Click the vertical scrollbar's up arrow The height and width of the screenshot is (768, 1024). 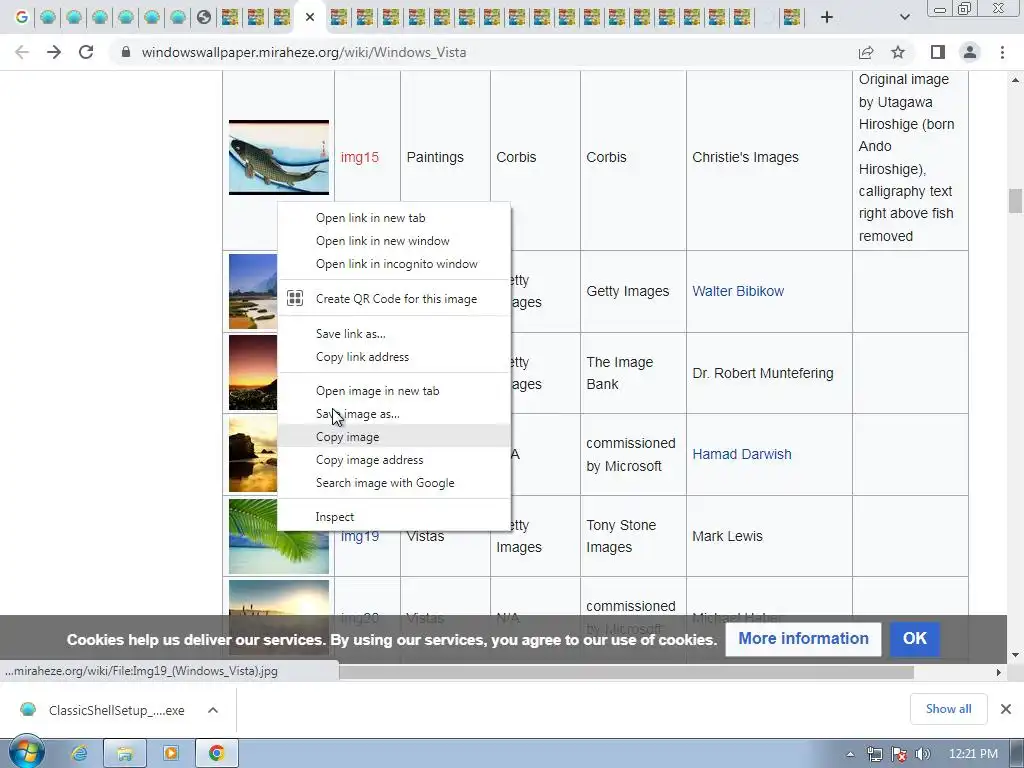coord(1015,80)
